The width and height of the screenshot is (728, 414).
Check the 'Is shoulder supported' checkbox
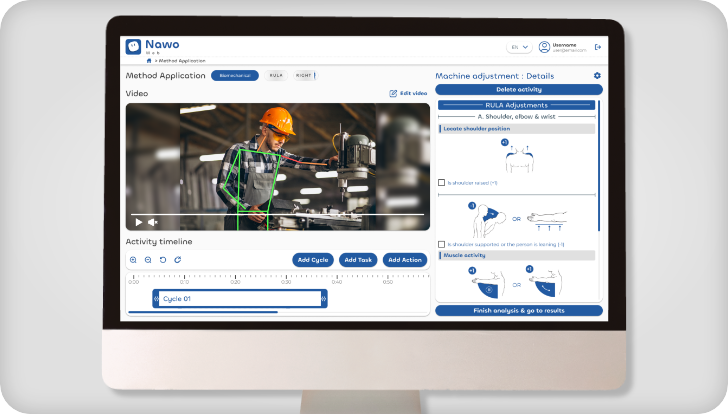click(442, 244)
